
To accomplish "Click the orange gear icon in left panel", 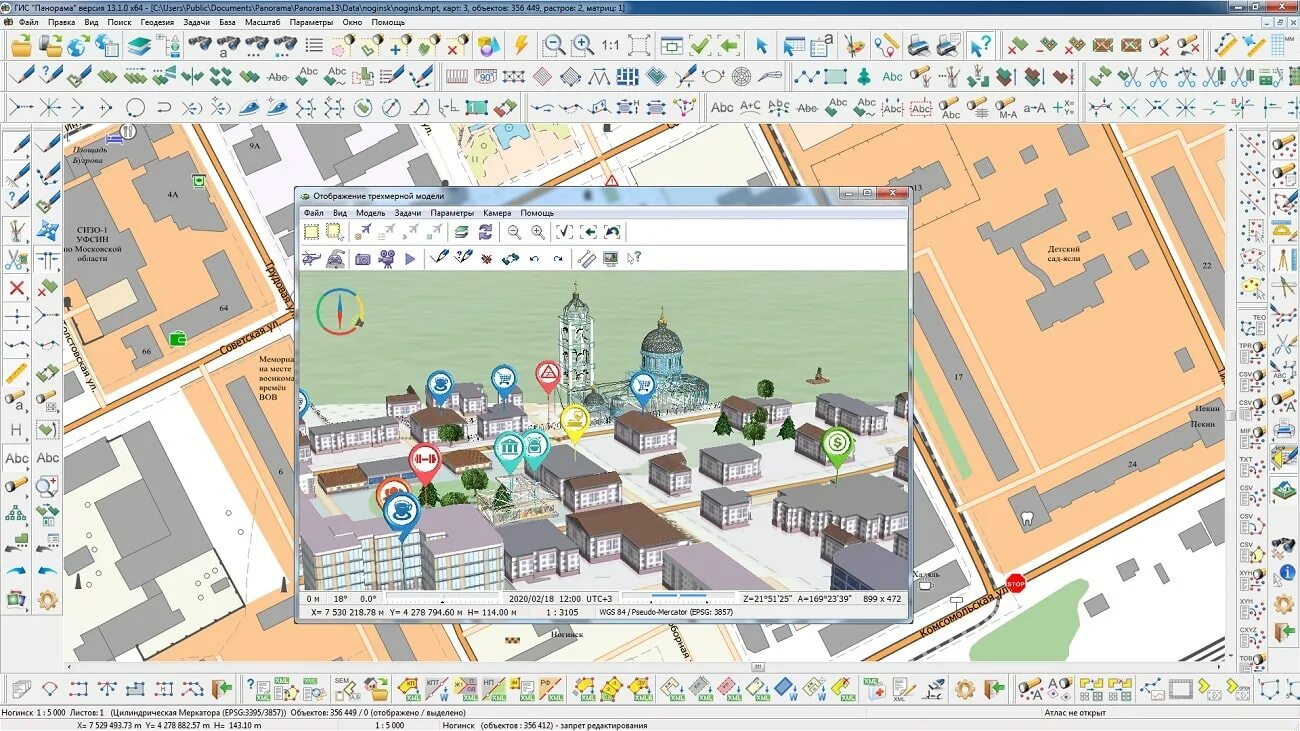I will point(47,601).
